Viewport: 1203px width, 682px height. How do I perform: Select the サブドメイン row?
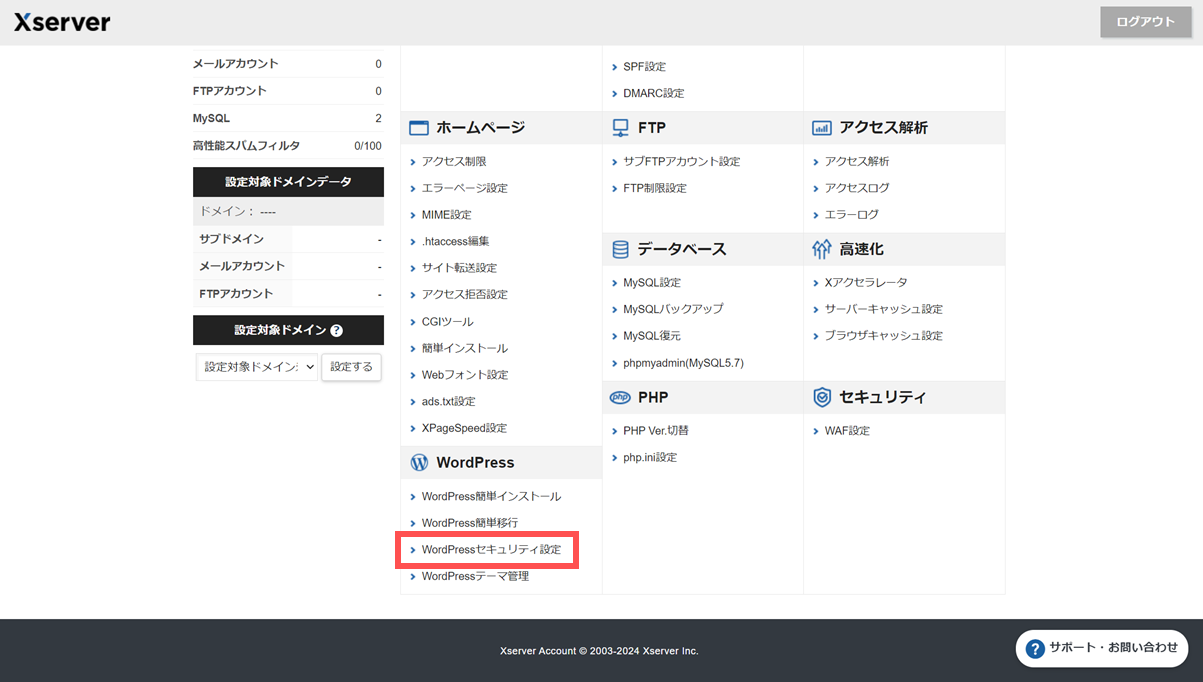point(288,239)
